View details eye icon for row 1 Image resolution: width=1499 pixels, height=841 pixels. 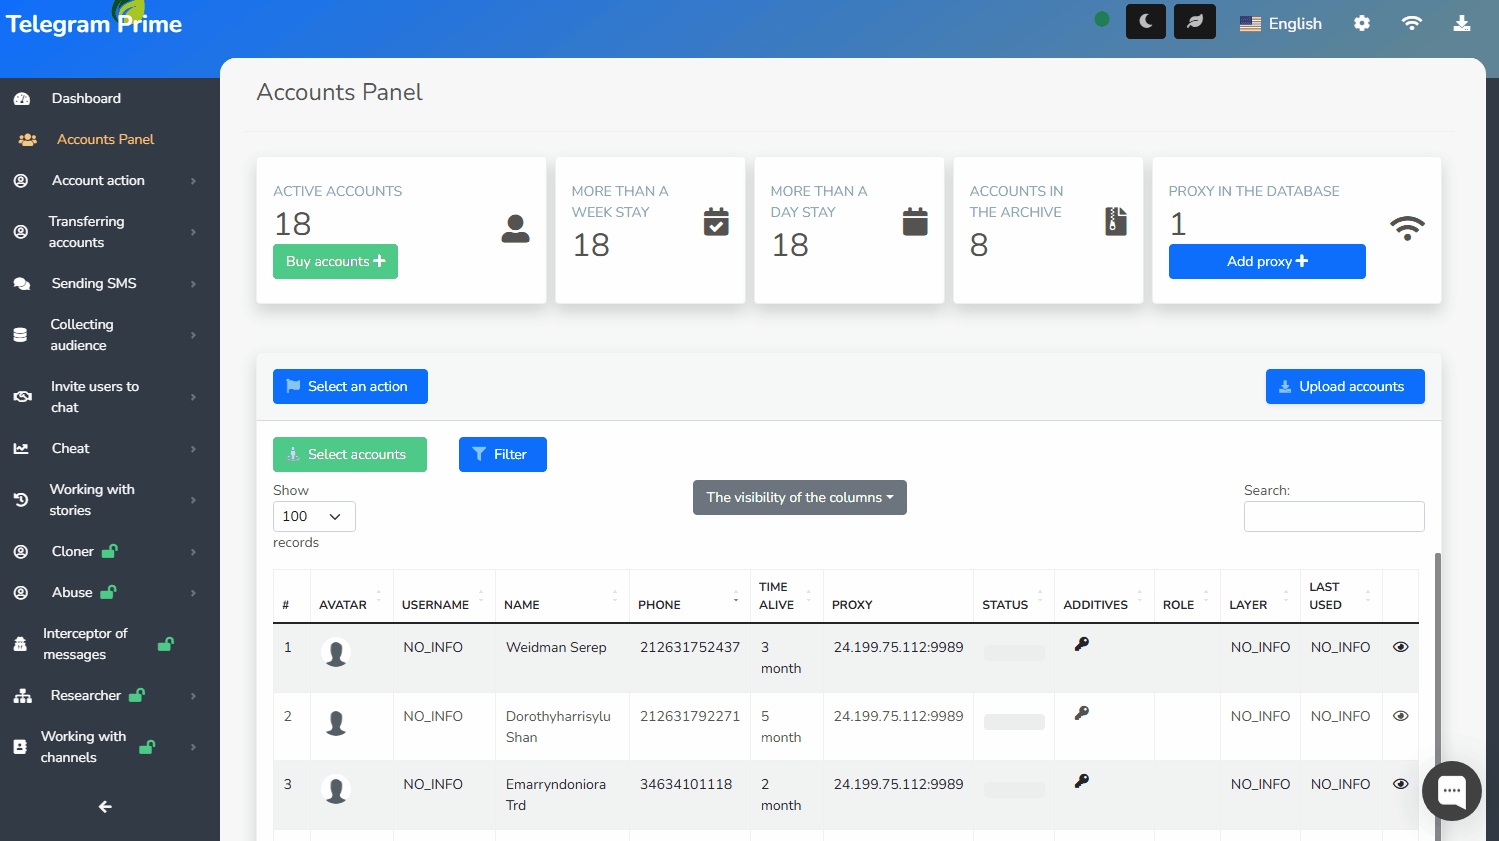point(1400,647)
